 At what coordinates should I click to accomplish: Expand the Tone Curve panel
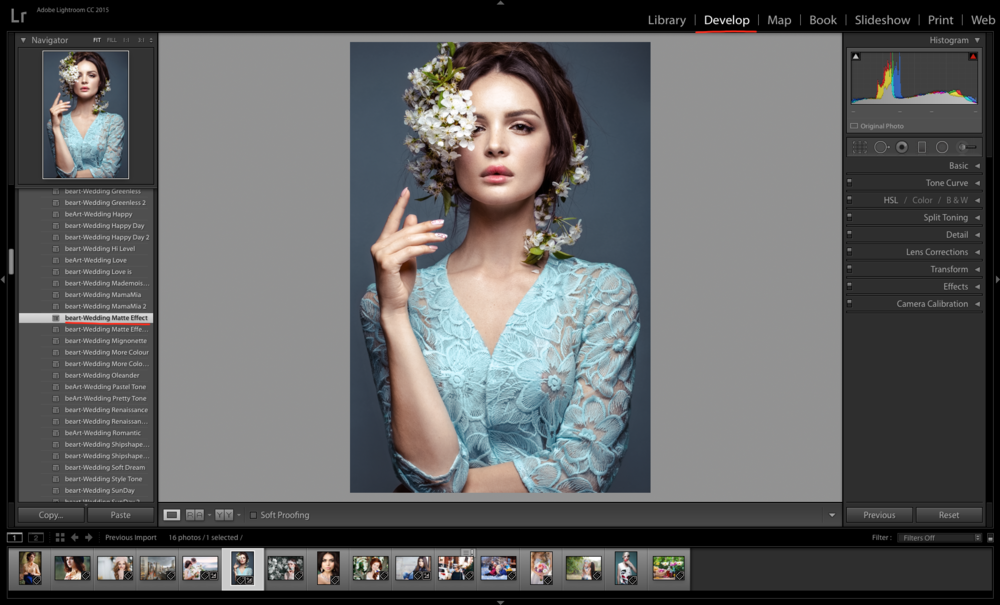tap(946, 183)
